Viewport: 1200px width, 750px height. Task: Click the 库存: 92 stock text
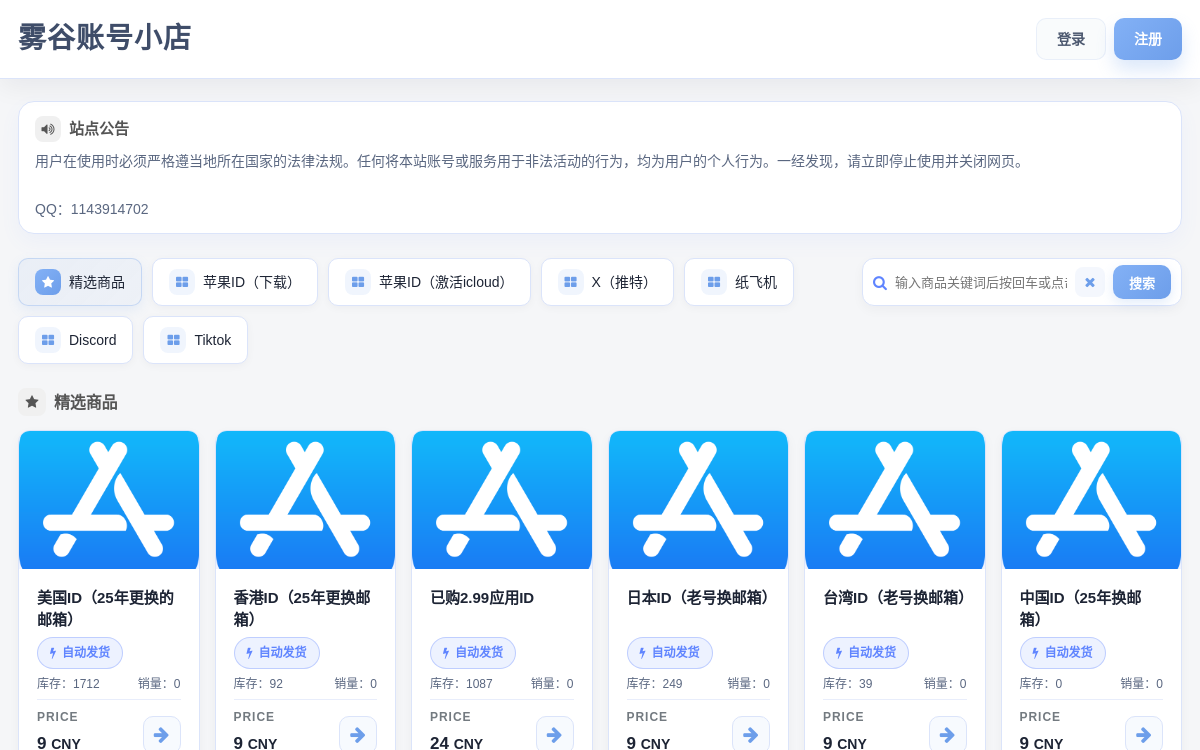(258, 684)
